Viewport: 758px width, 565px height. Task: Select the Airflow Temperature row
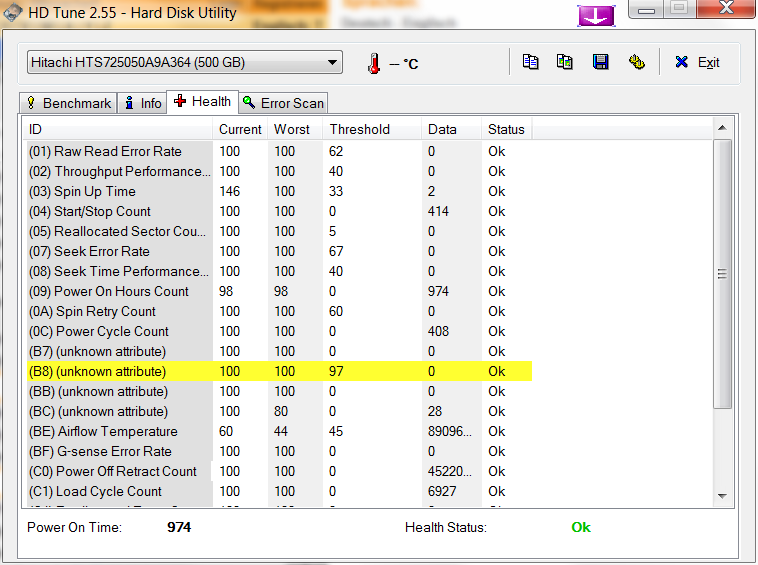pyautogui.click(x=279, y=431)
